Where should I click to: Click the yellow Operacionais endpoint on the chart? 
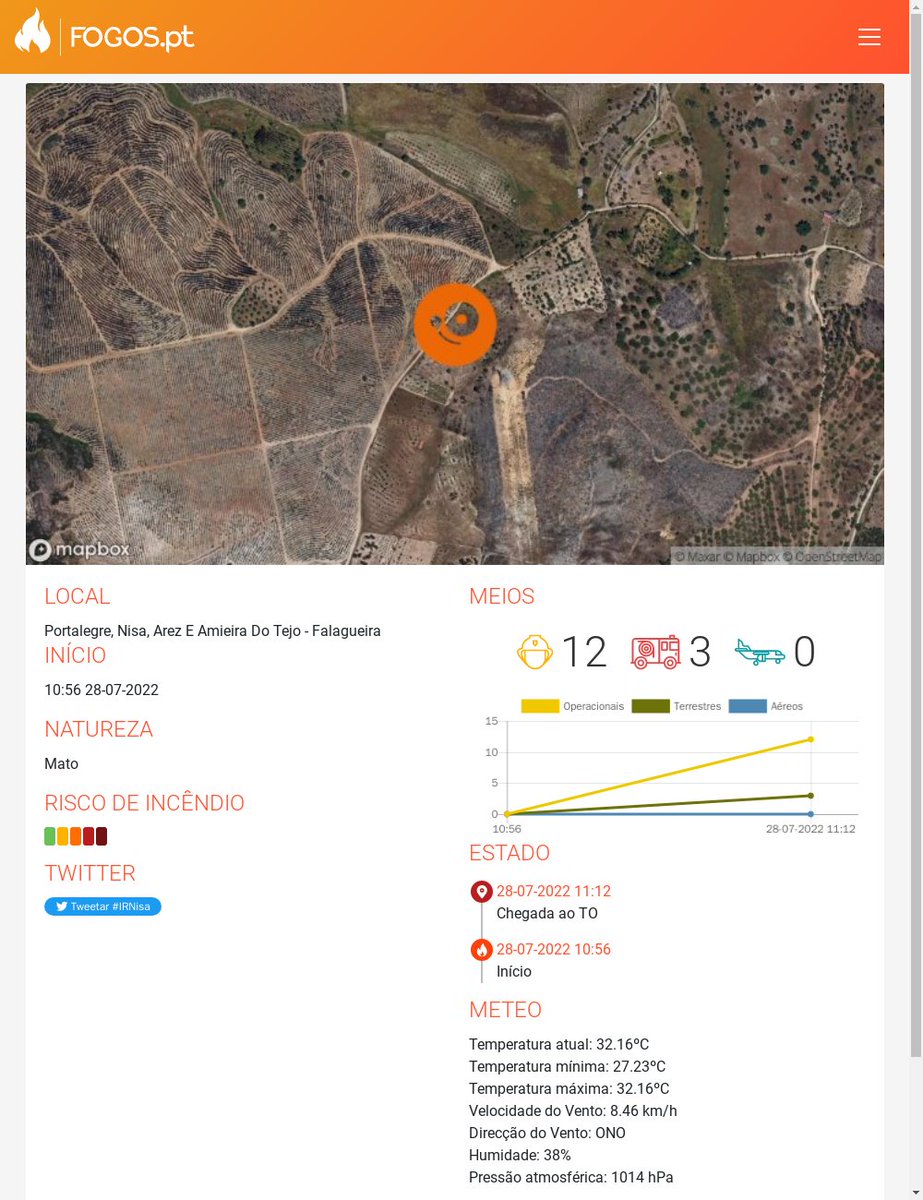(812, 739)
